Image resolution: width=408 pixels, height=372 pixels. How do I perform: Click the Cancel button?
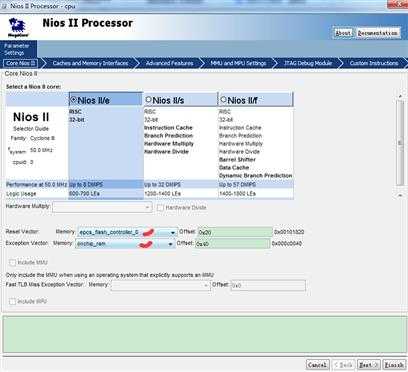[x=317, y=365]
